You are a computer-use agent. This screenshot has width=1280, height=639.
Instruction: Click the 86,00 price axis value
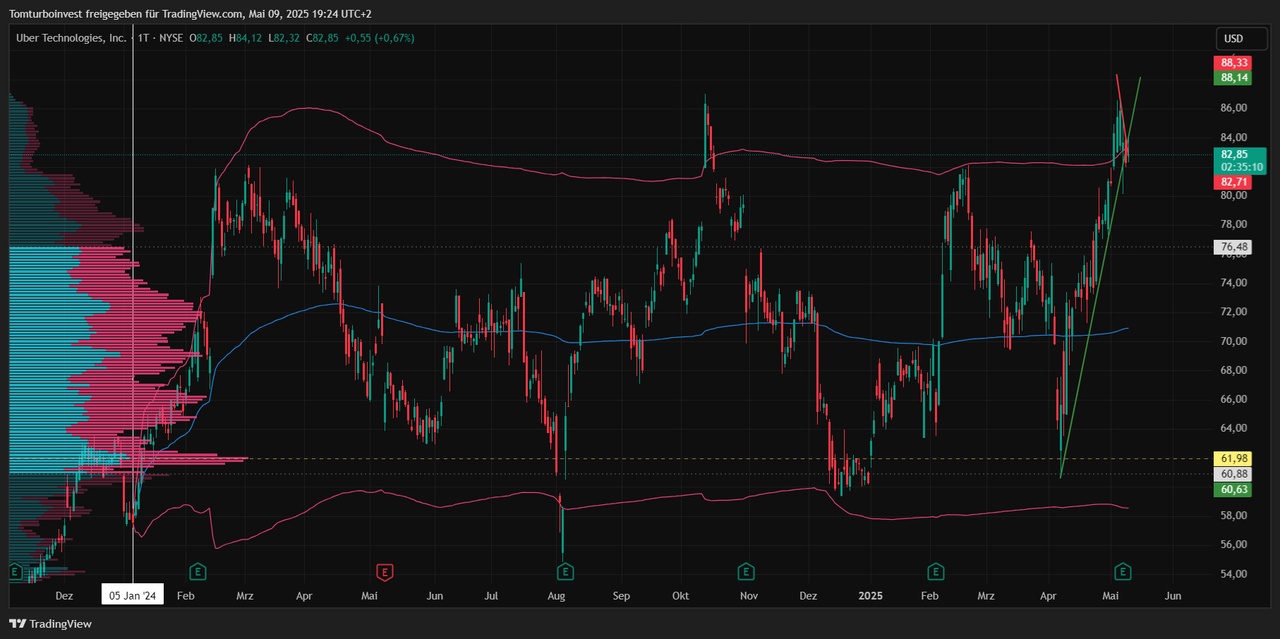click(x=1233, y=108)
